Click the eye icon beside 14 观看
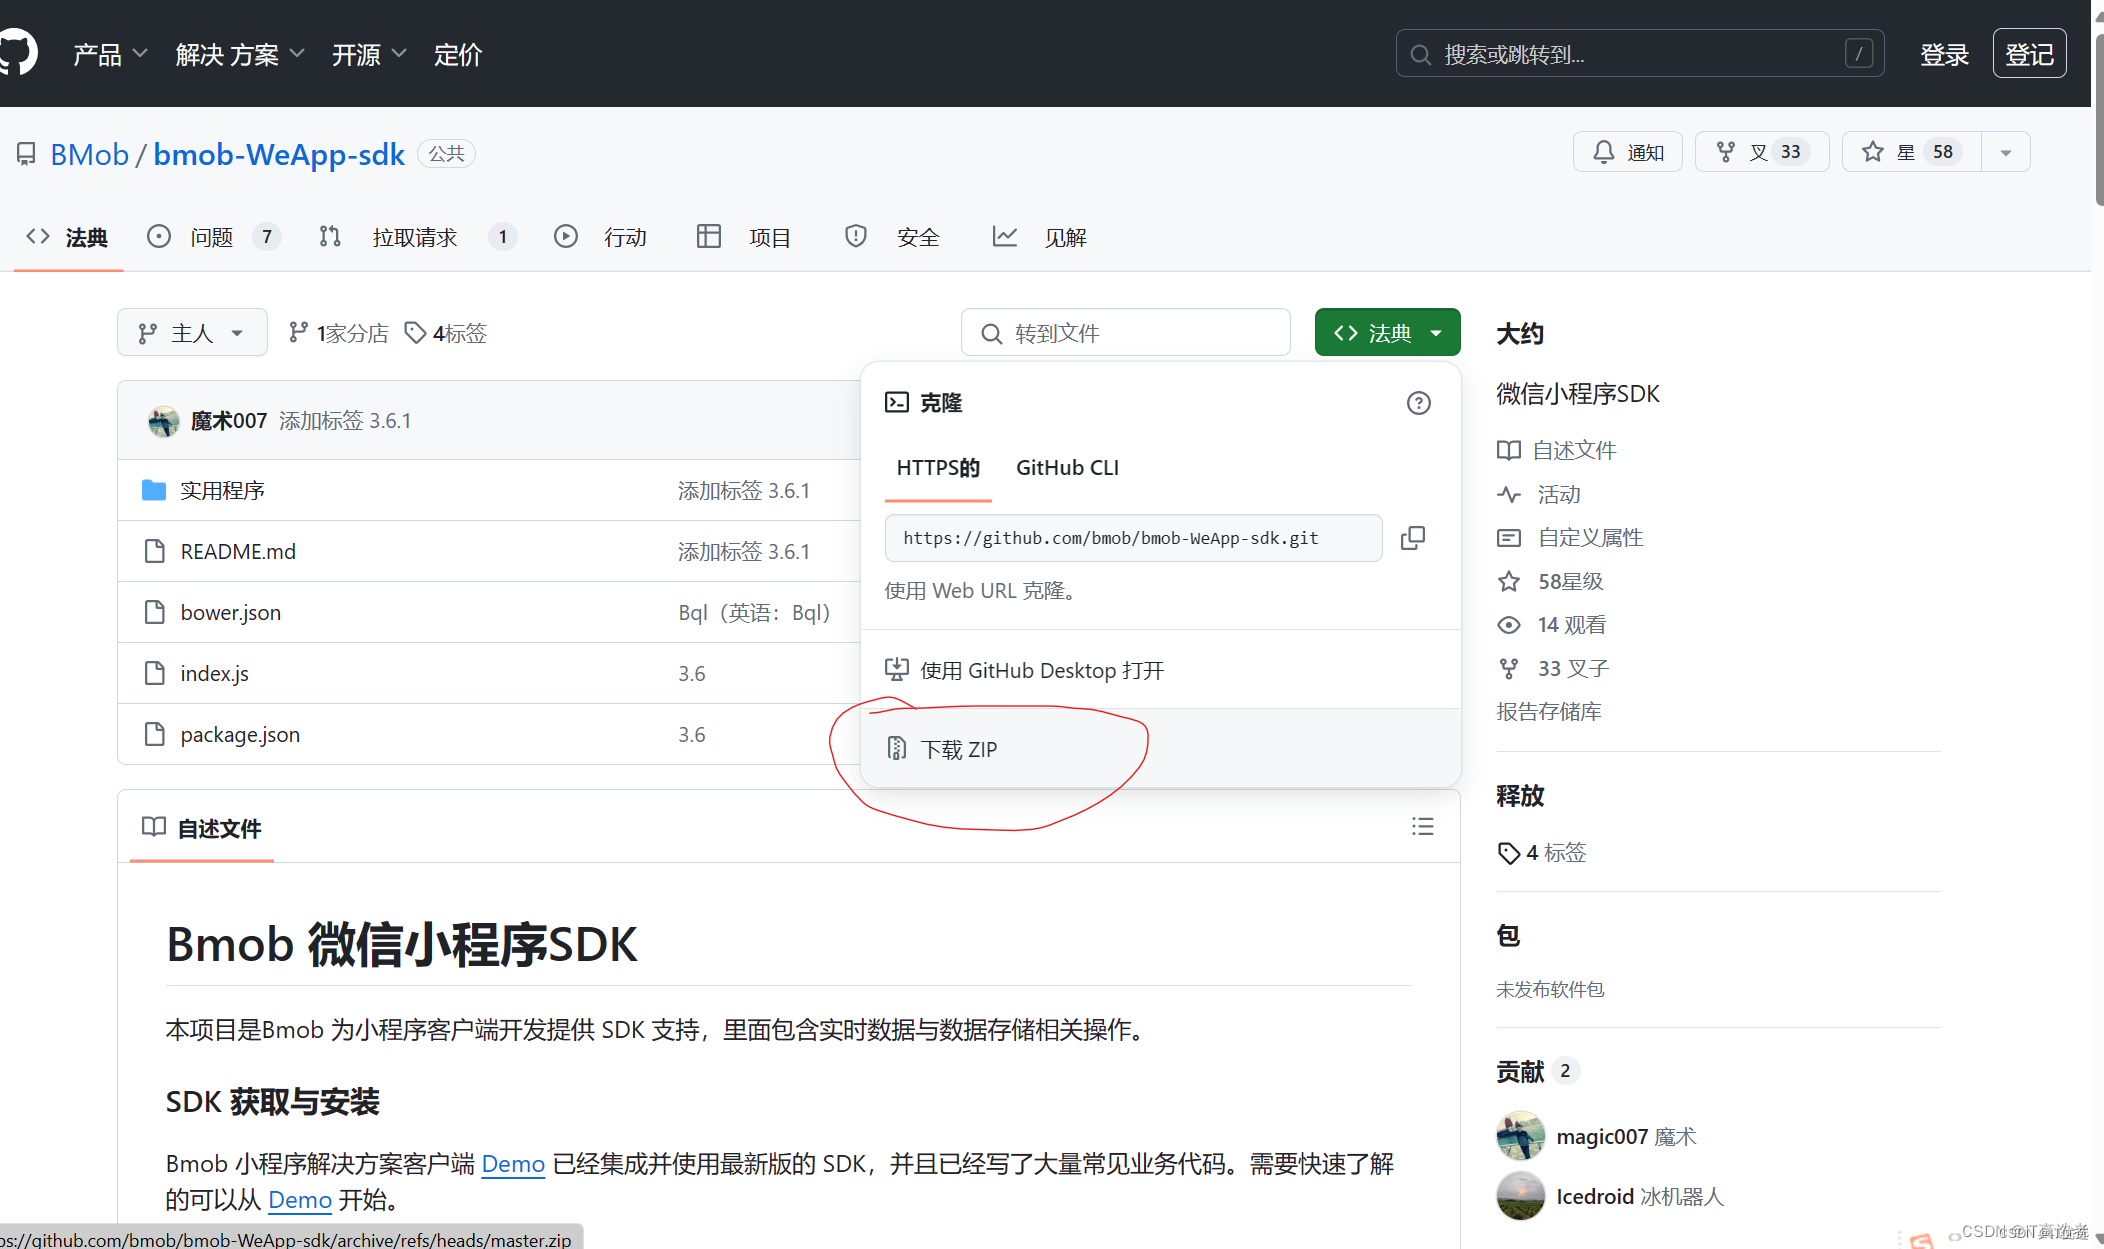The image size is (2104, 1249). click(1509, 624)
